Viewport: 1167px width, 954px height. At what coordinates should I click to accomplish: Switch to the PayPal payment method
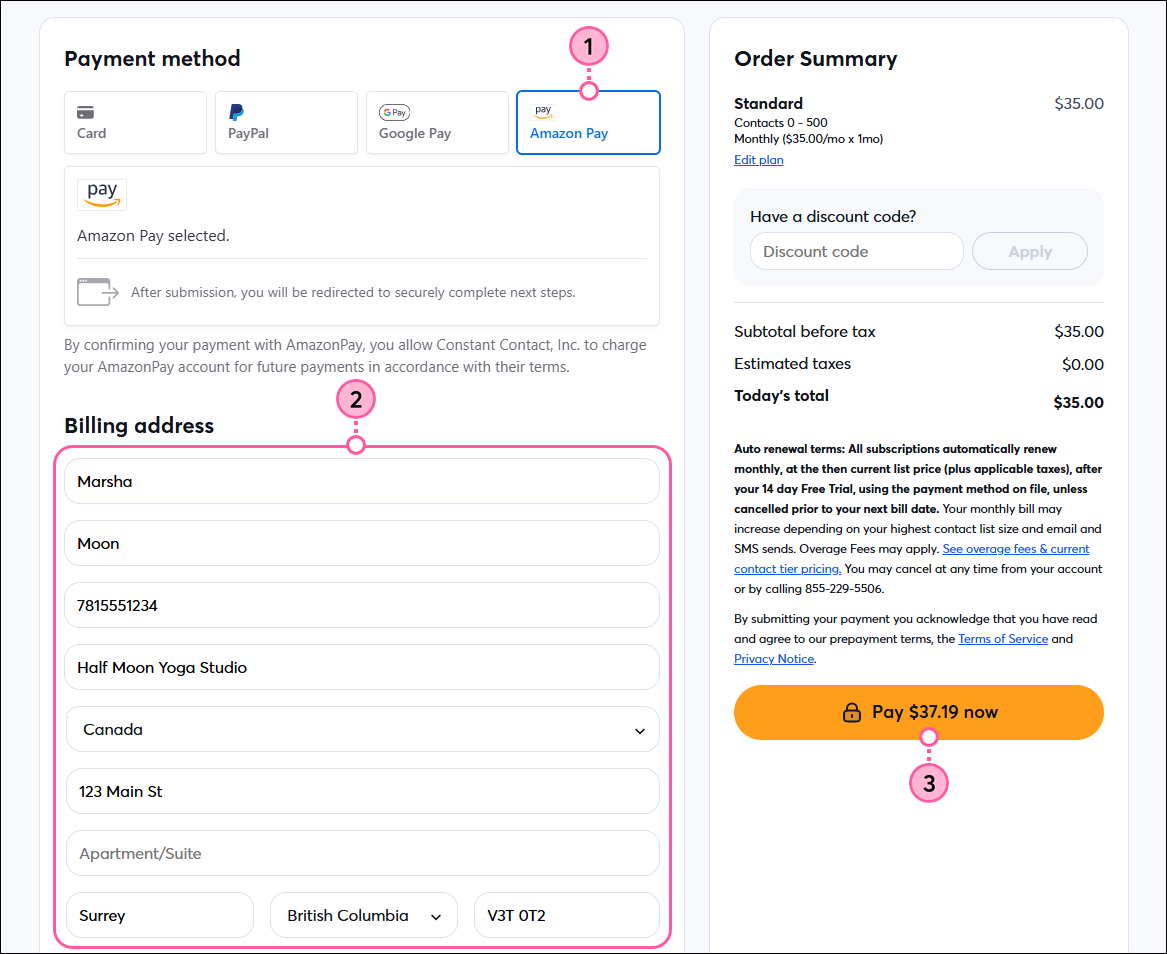point(286,122)
